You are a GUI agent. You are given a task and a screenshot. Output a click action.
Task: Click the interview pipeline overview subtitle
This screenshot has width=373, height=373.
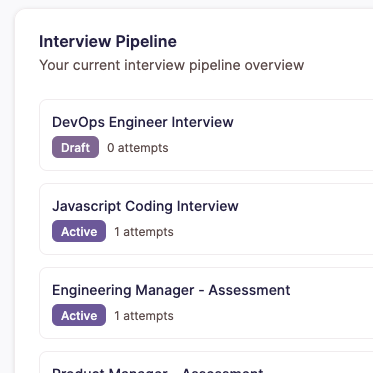point(172,65)
